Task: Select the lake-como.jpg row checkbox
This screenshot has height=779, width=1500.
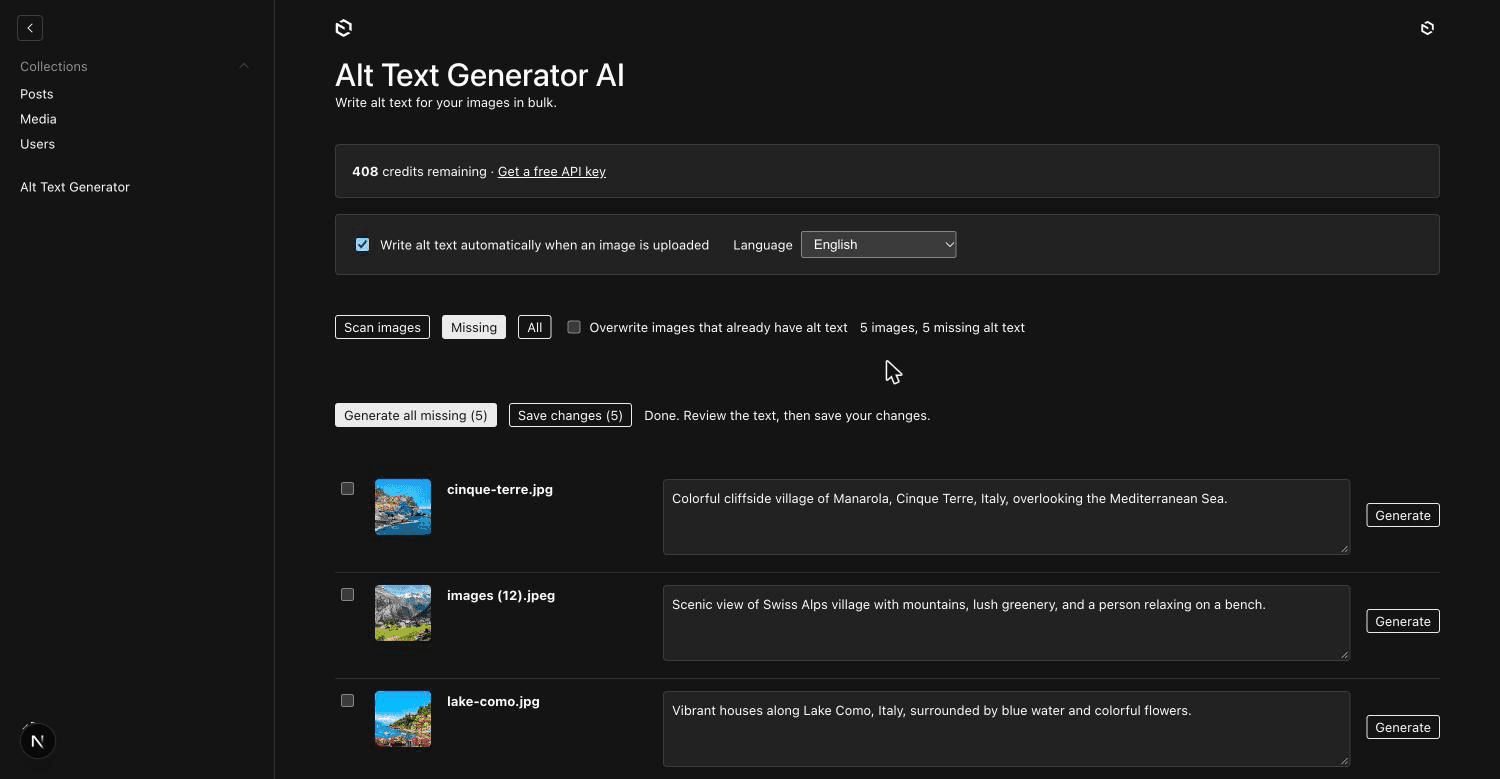Action: pyautogui.click(x=347, y=701)
